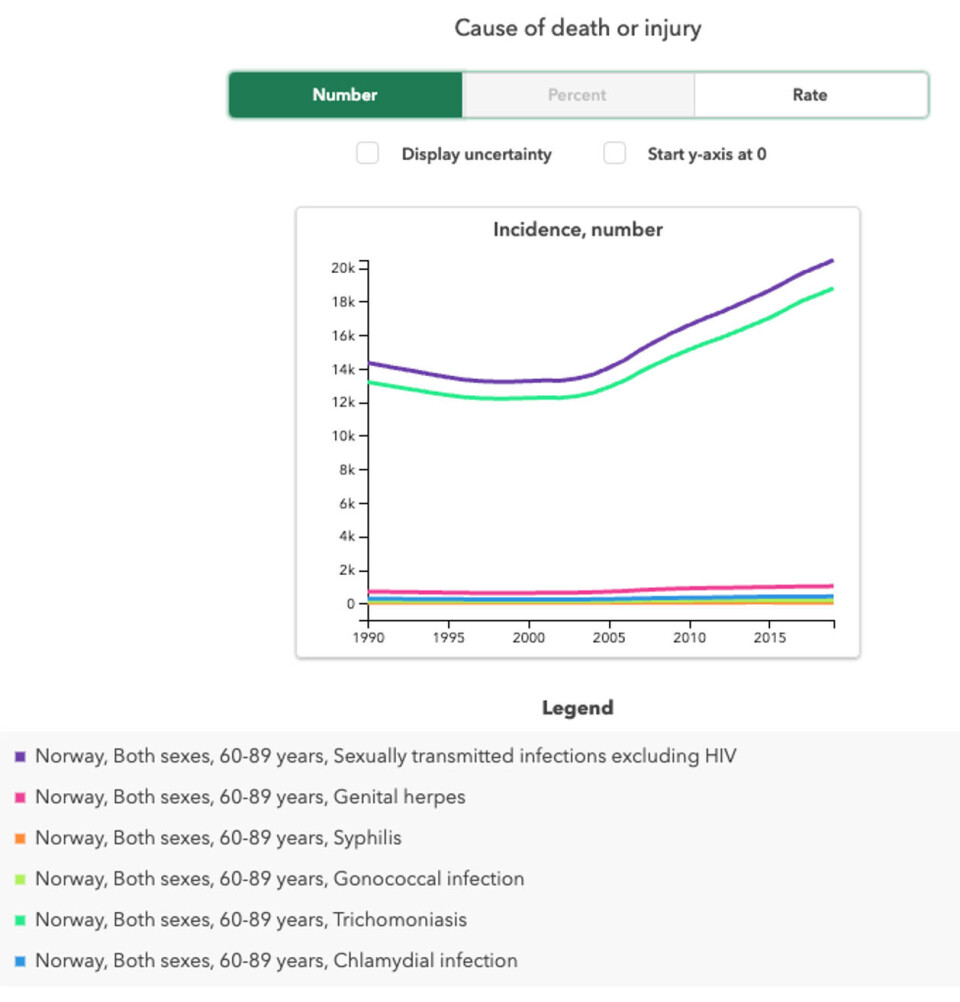Click the pink Genital herpes legend swatch
Image resolution: width=960 pixels, height=1002 pixels.
(20, 798)
